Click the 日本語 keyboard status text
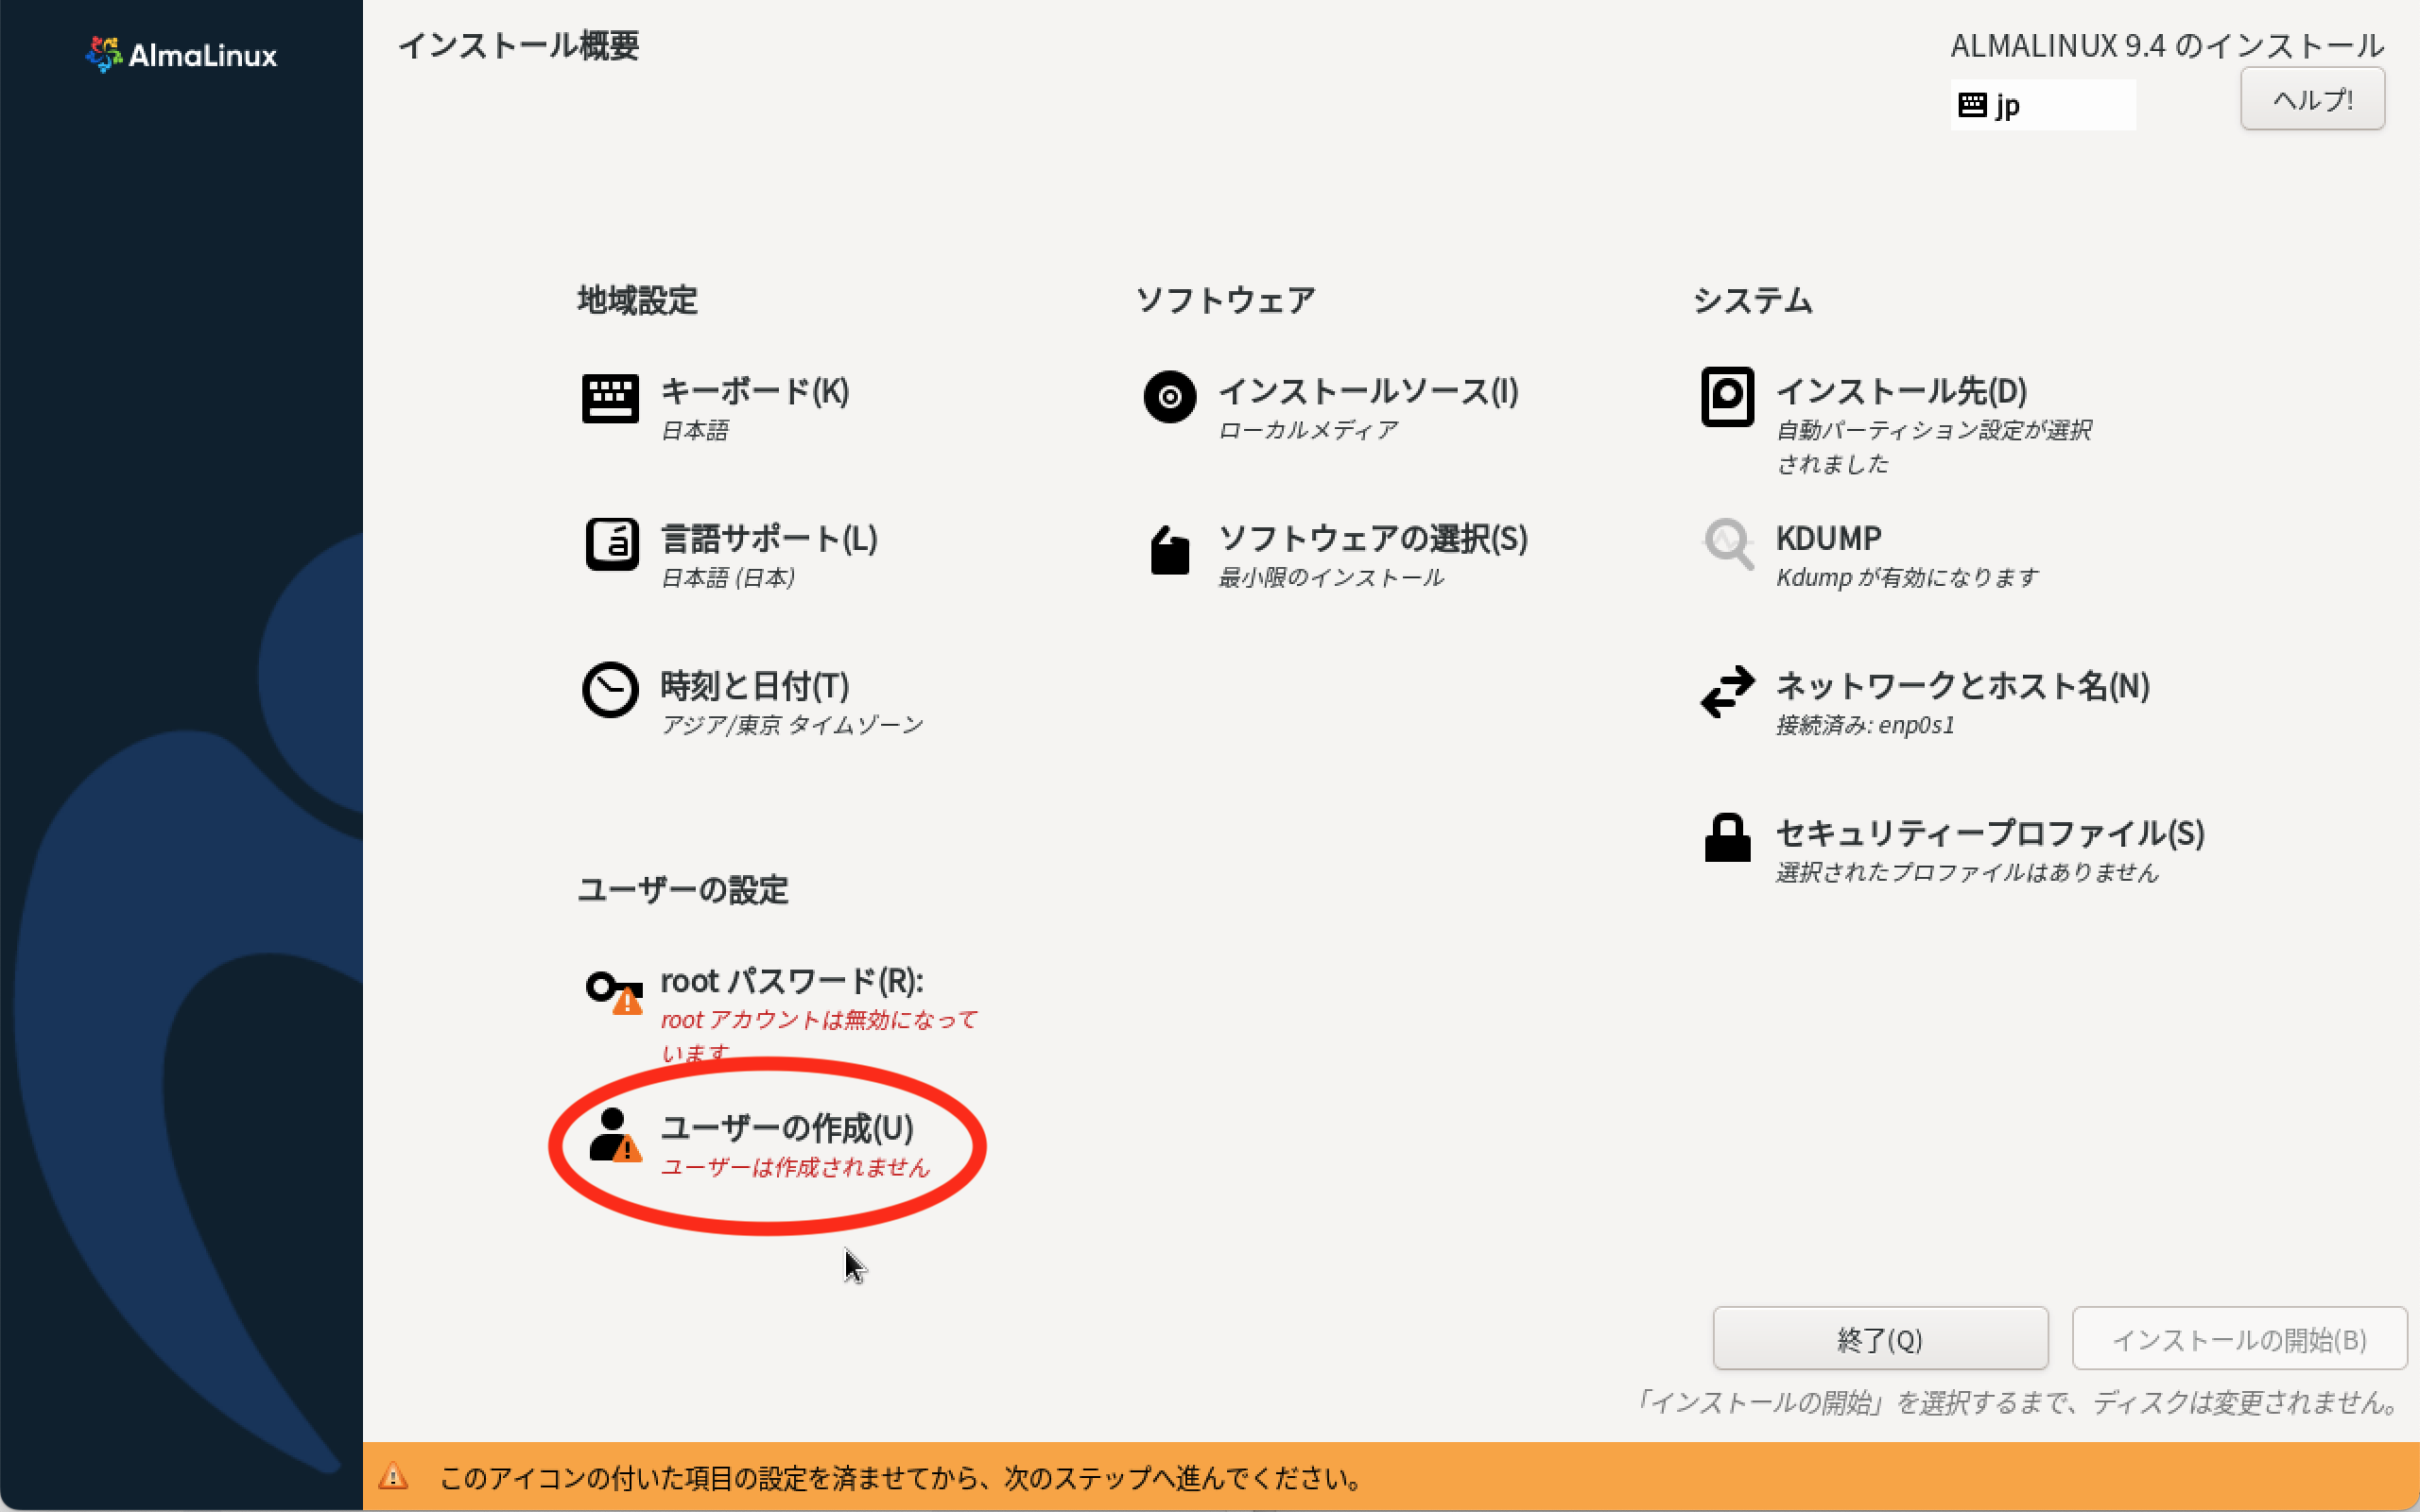2420x1512 pixels. coord(695,430)
